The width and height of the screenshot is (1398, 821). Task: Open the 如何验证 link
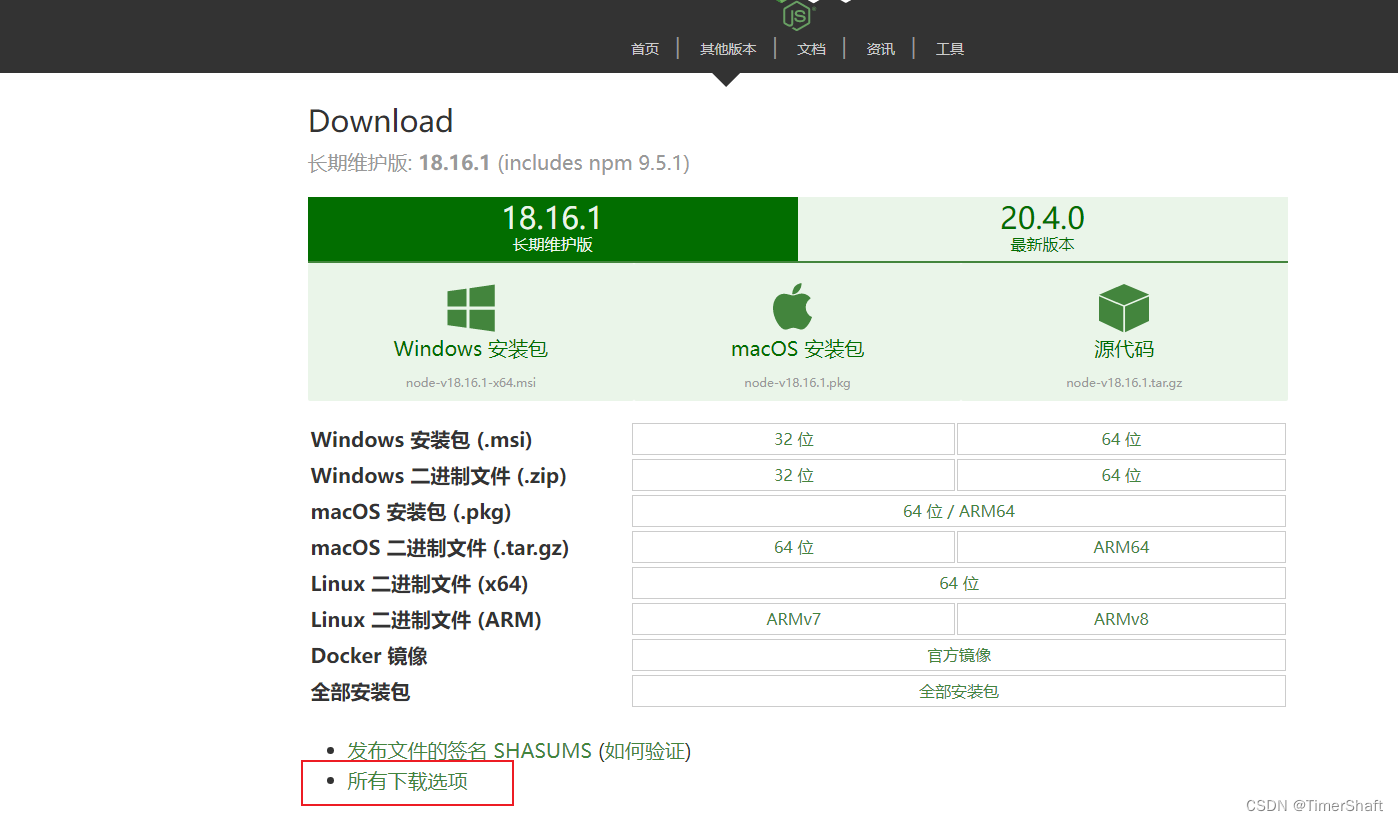tap(645, 751)
